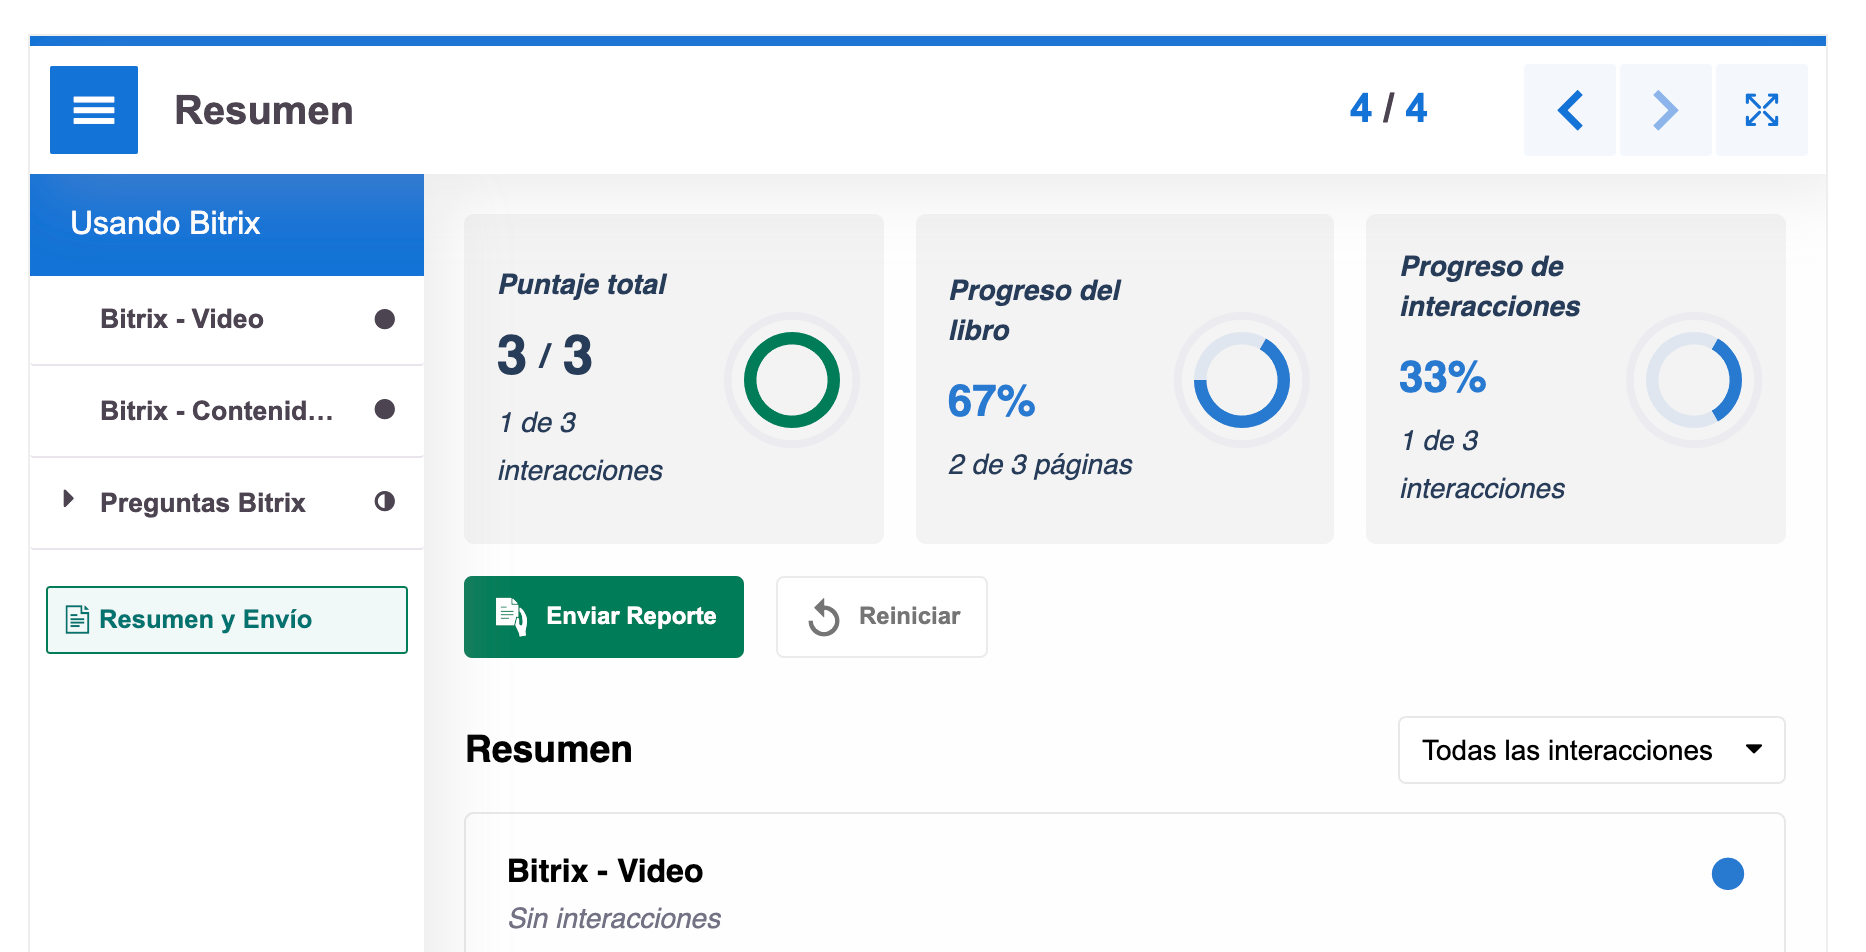The width and height of the screenshot is (1866, 952).
Task: Open the Bitrix - Video summary heading
Action: (605, 871)
